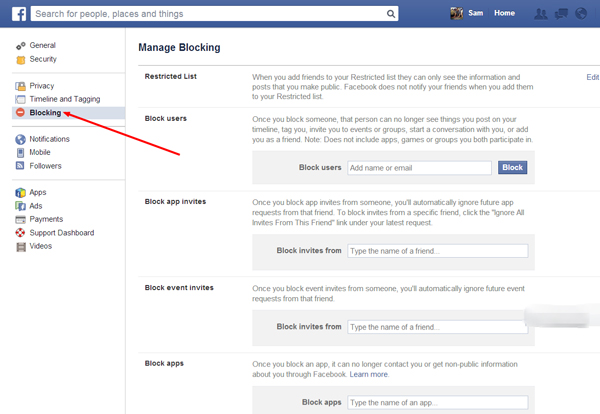600x414 pixels.
Task: Click the Learn more link
Action: pyautogui.click(x=369, y=374)
